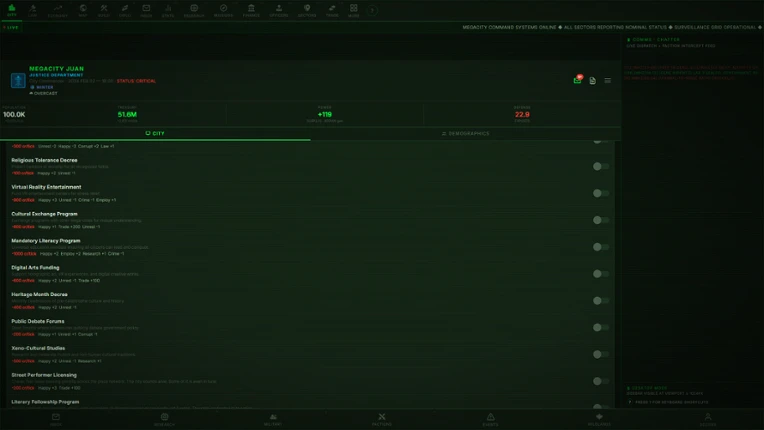Open the Map globe icon
This screenshot has width=764, height=430.
pyautogui.click(x=83, y=11)
